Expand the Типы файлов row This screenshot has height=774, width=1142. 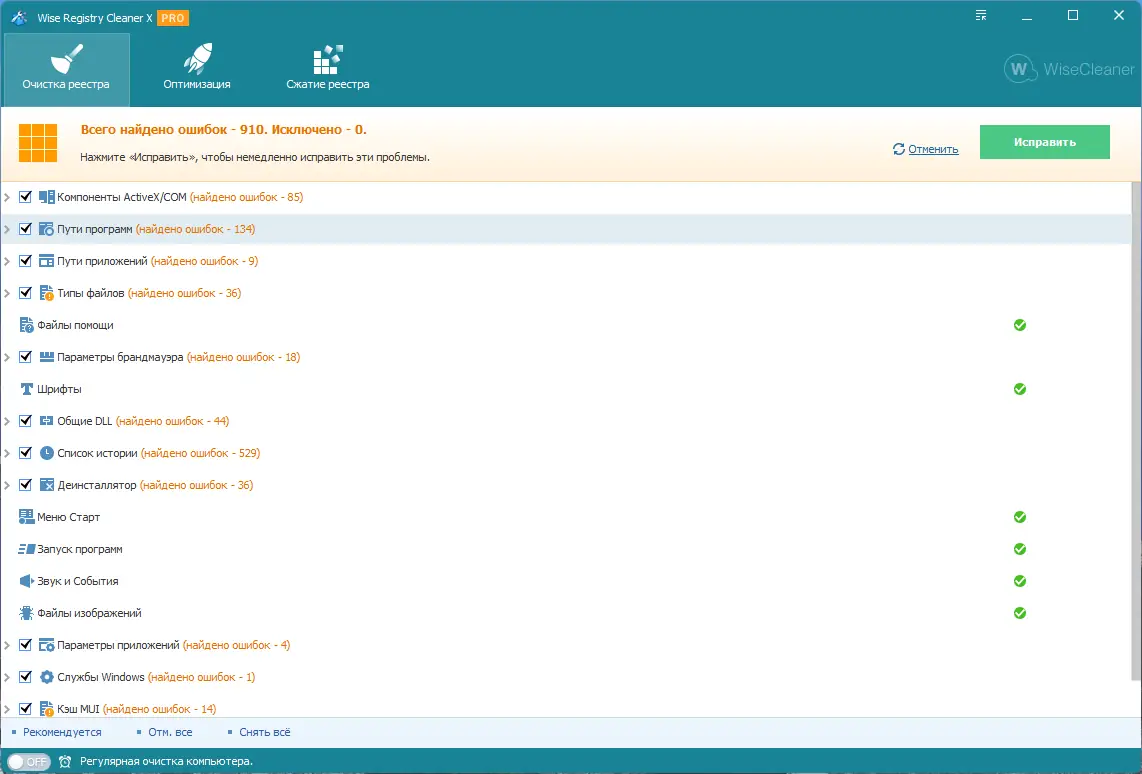click(x=7, y=293)
